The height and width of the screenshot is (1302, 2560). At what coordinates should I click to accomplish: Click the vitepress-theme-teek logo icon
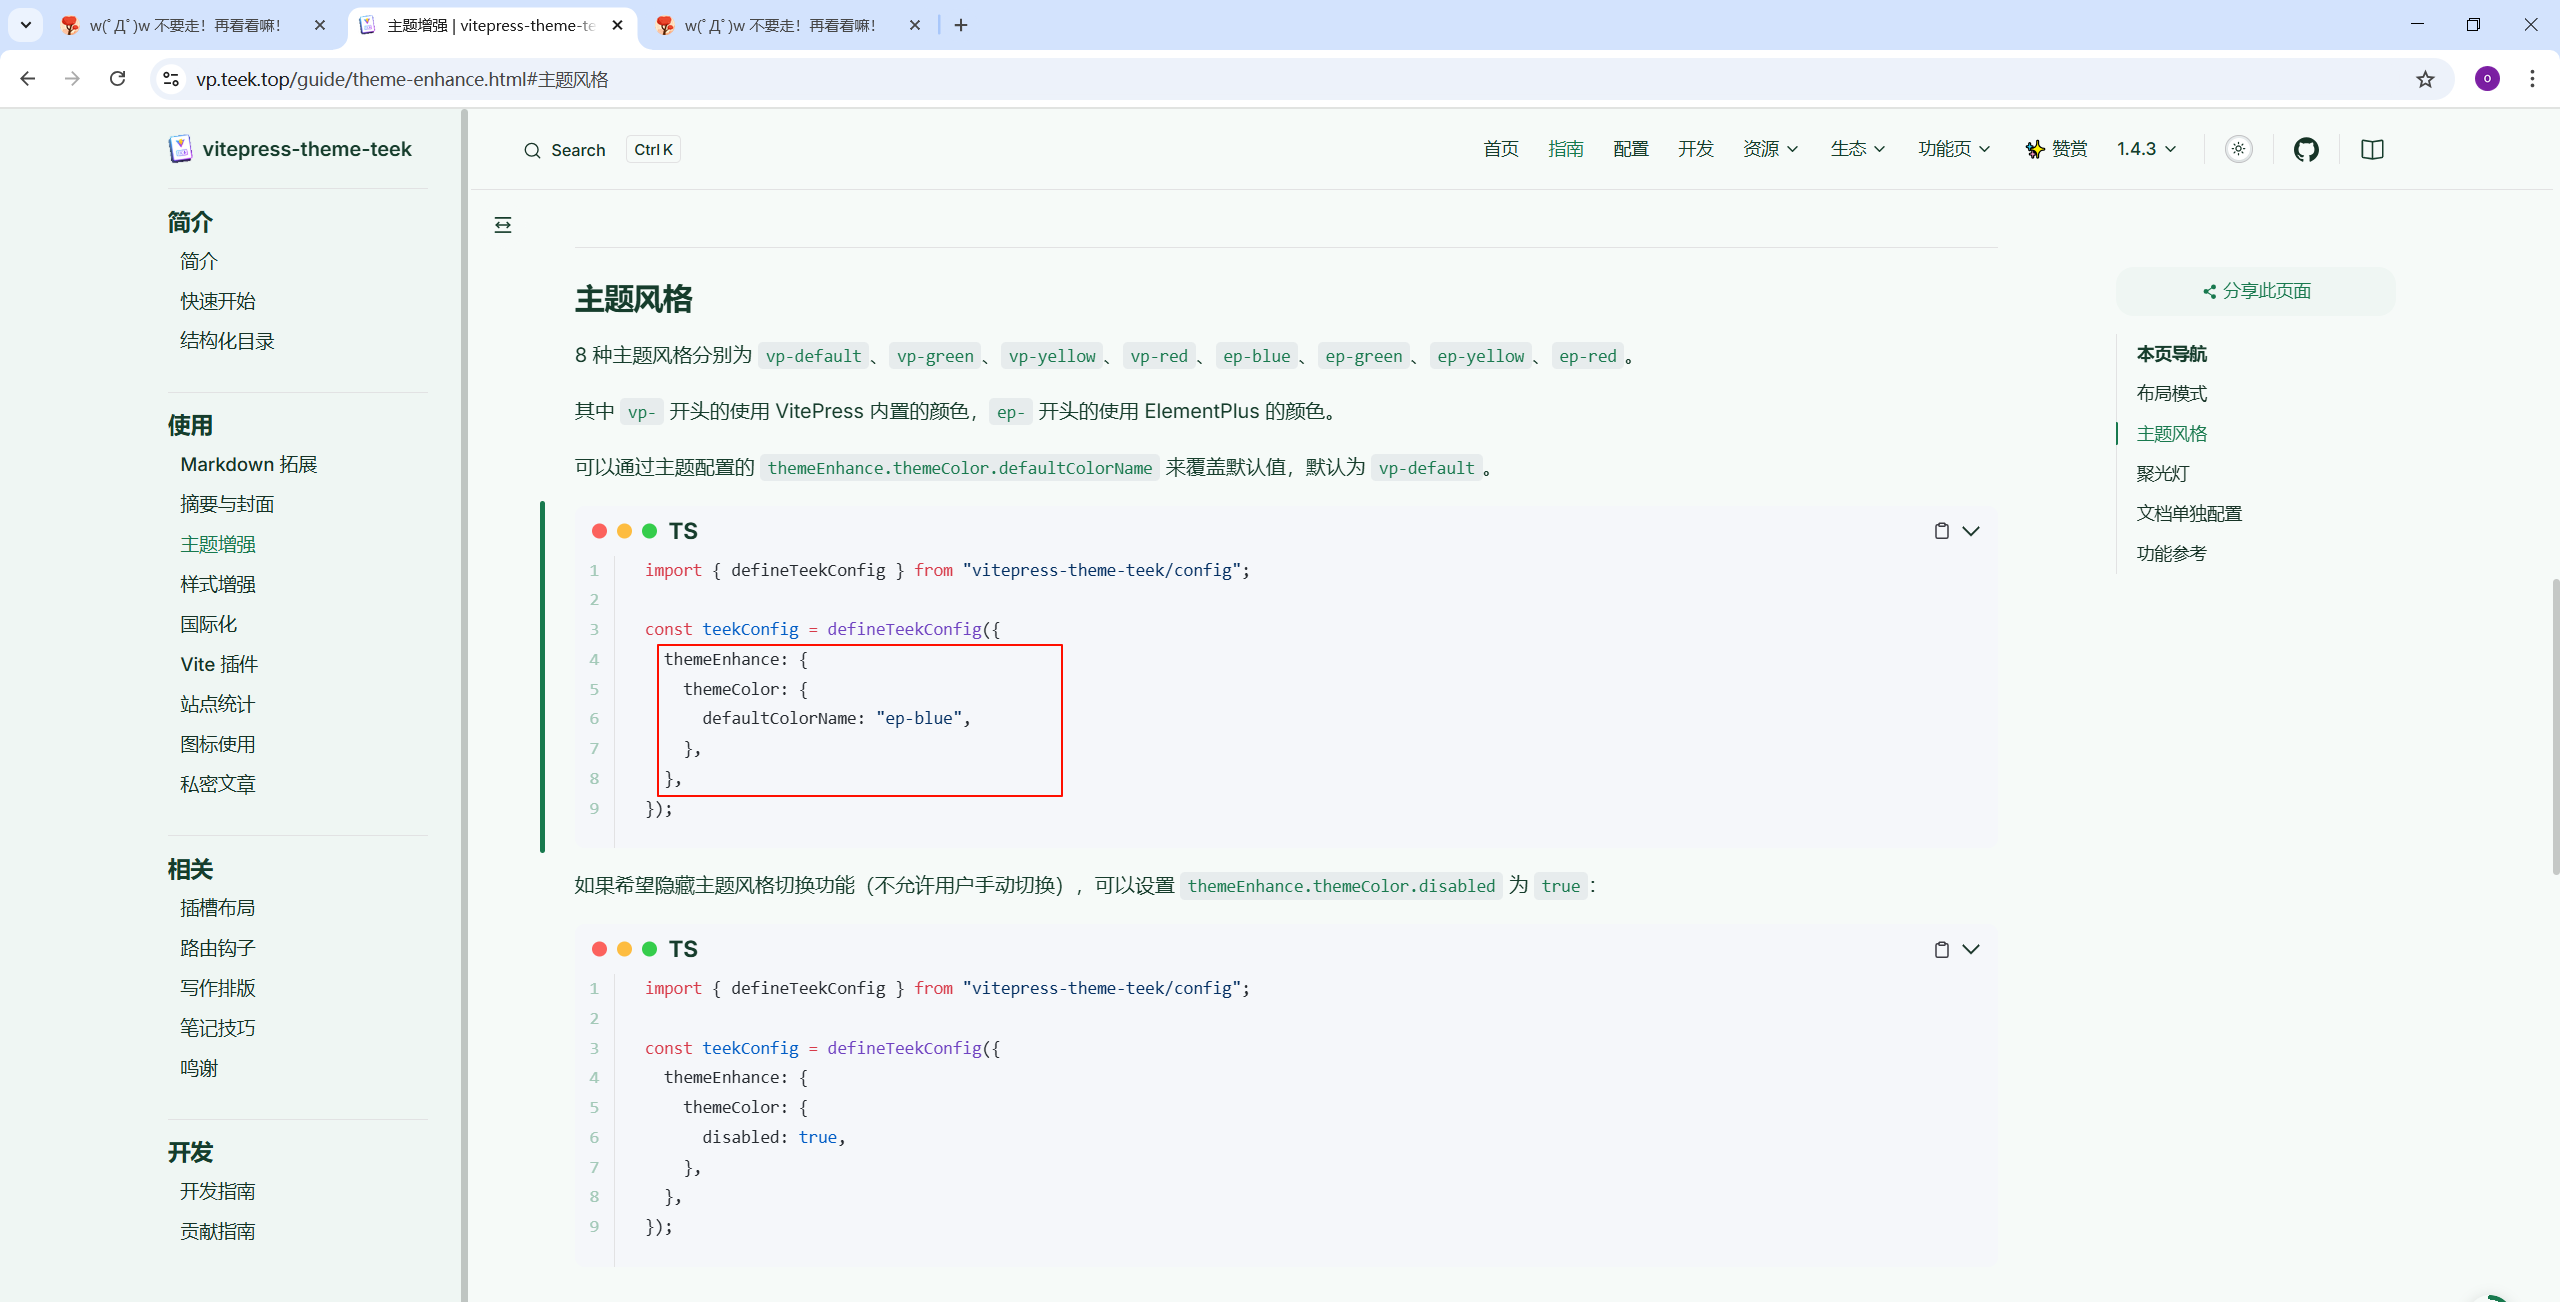click(x=180, y=149)
